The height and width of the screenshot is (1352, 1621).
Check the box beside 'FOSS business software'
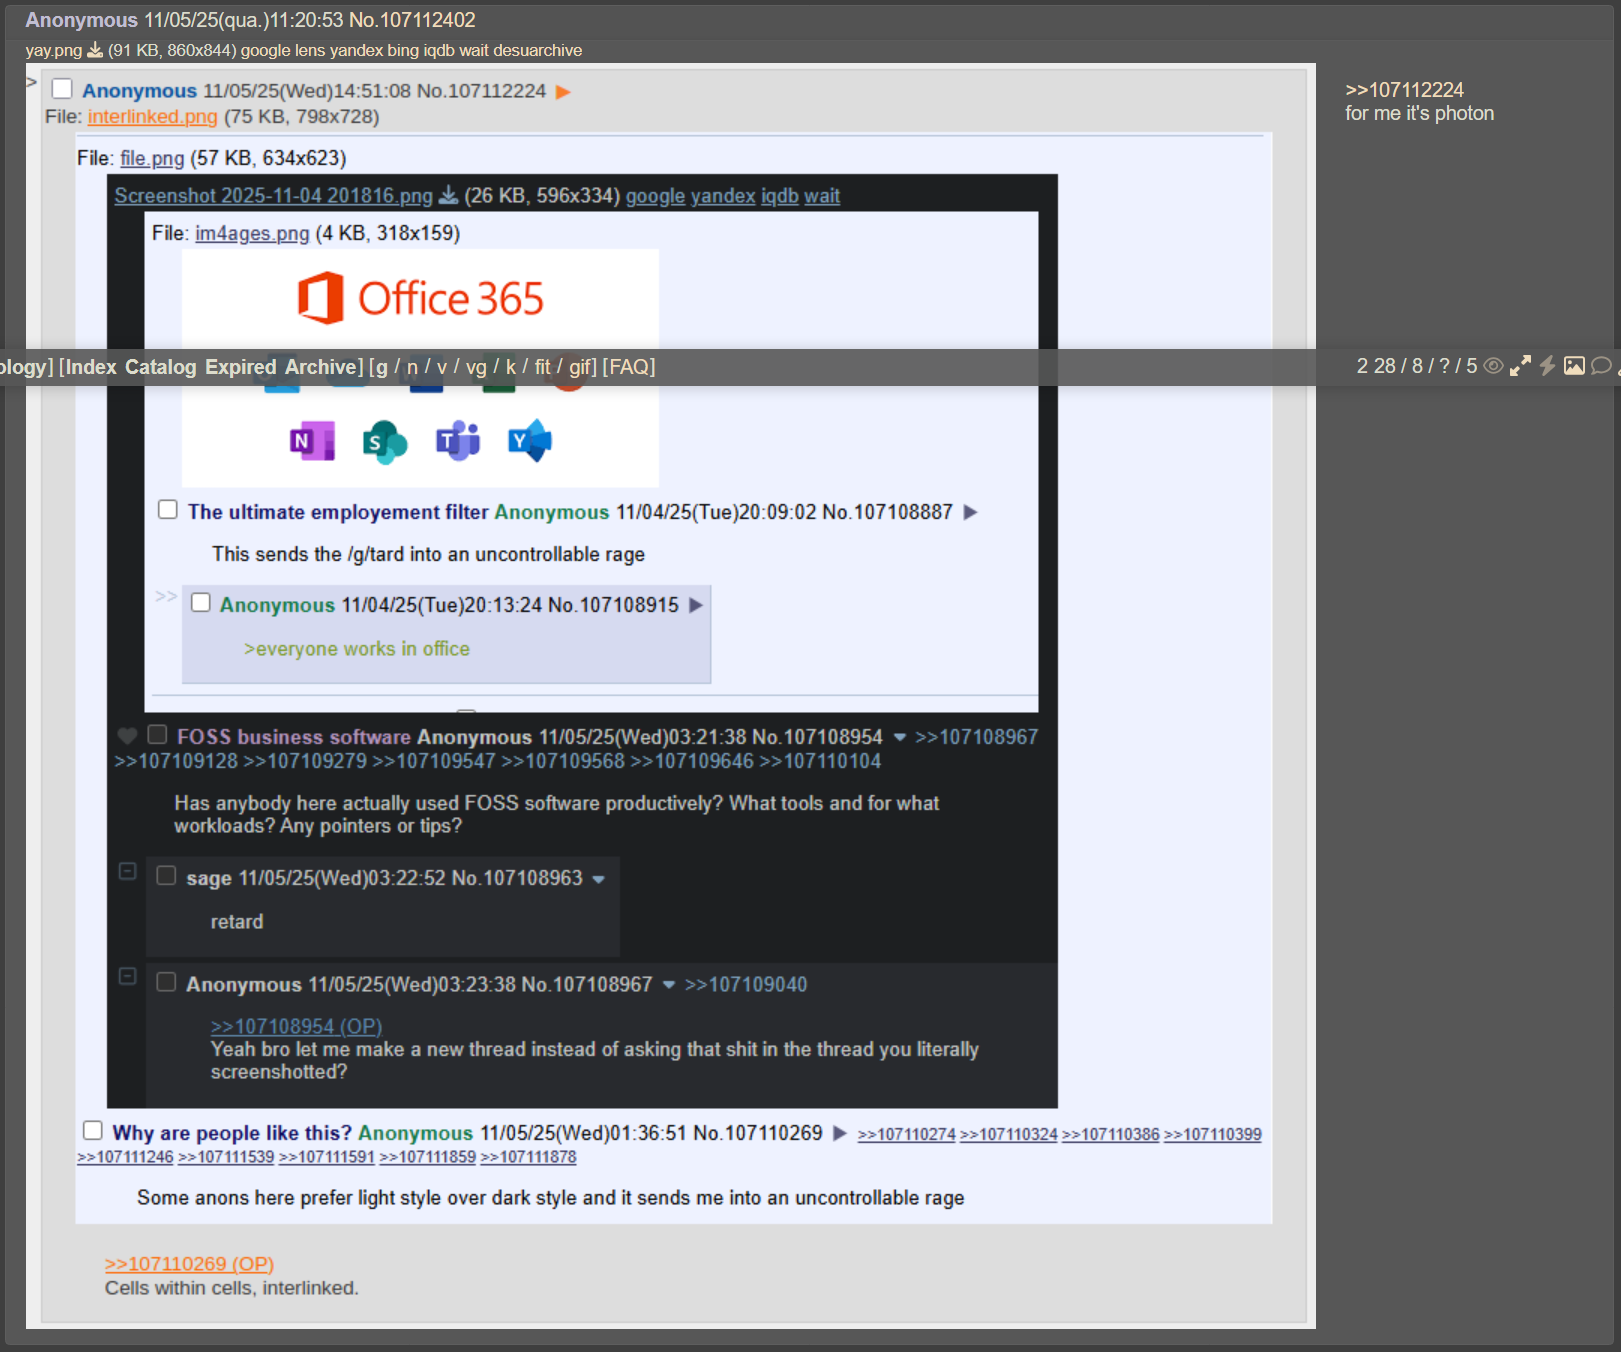(x=157, y=735)
